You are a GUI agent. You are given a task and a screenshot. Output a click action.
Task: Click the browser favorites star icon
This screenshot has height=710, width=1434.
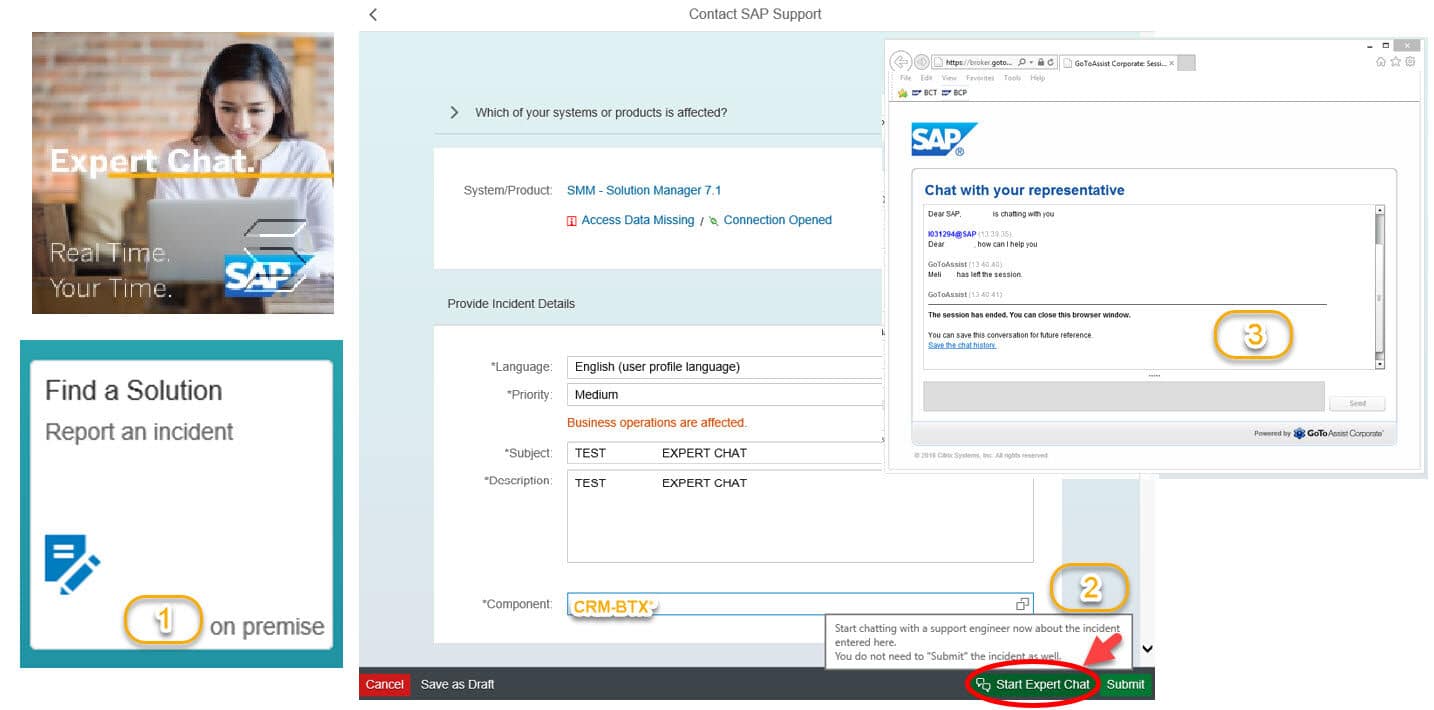click(x=1395, y=62)
